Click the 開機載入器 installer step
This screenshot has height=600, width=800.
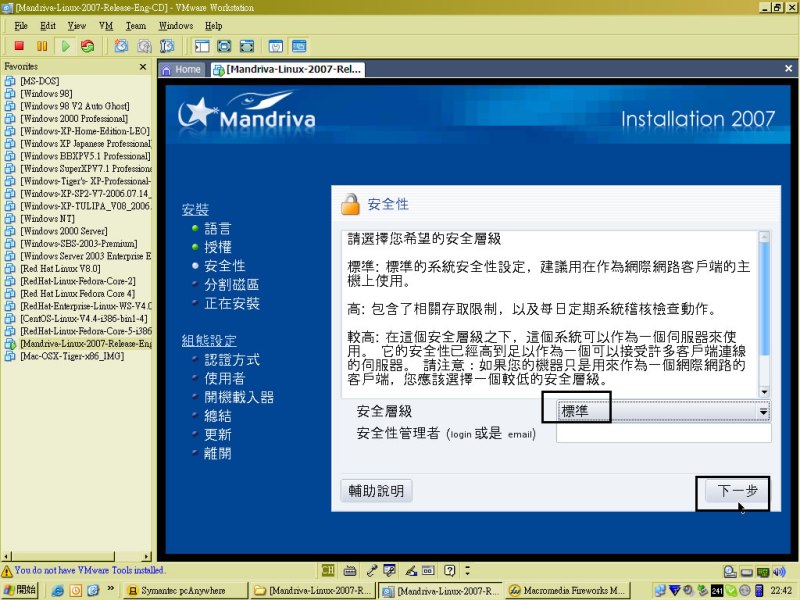(239, 397)
